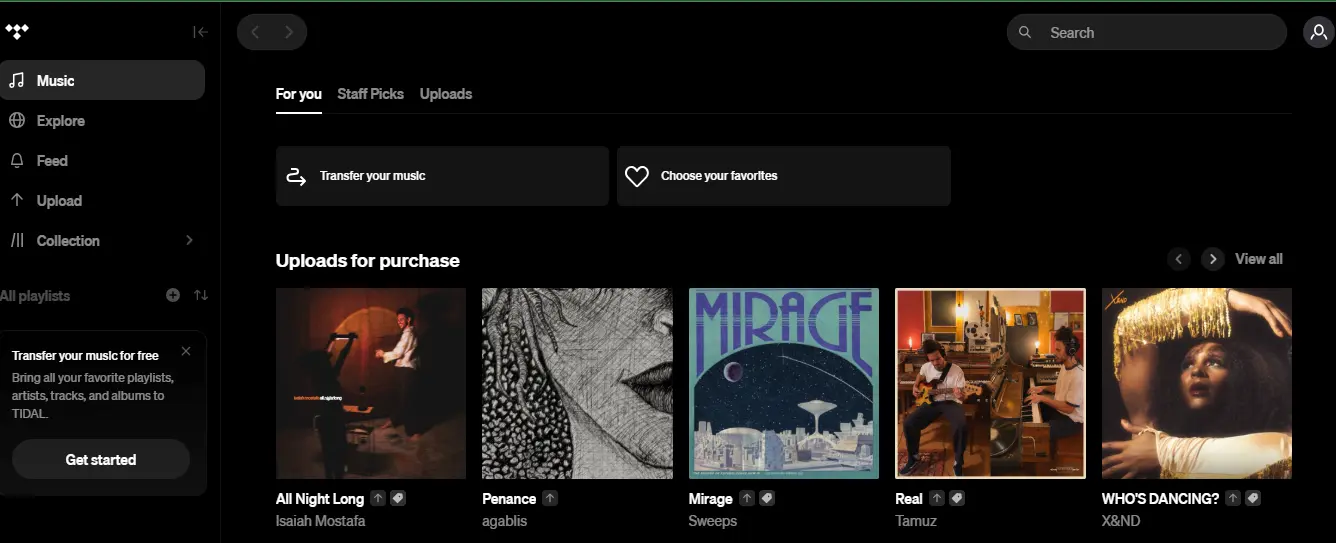Click upload badge next to Real
Screen dimensions: 1336x543
pos(937,498)
